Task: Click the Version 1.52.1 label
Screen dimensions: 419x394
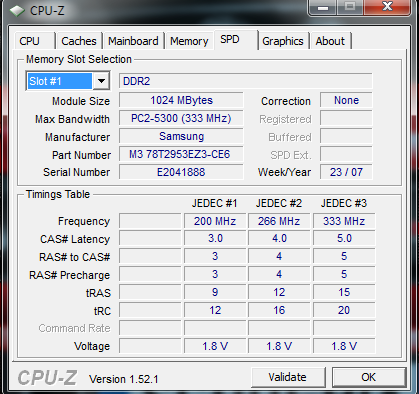Action: [x=124, y=379]
